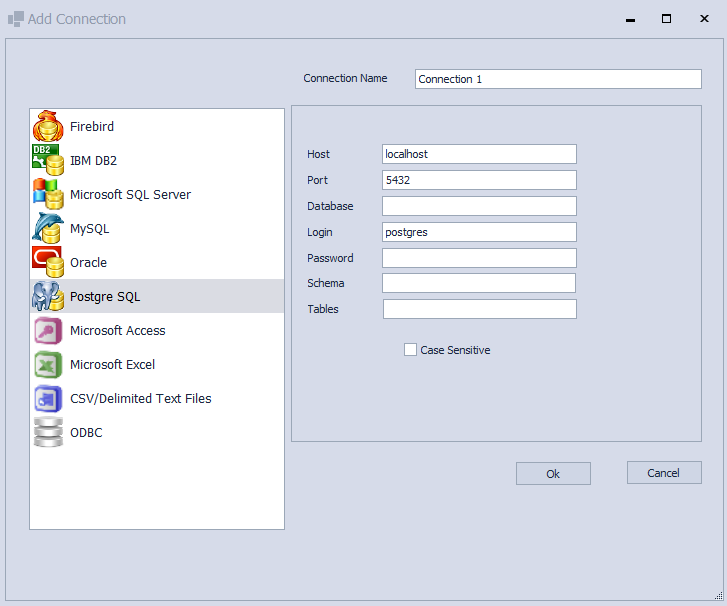The image size is (727, 606).
Task: Edit the Connection Name field
Action: [558, 79]
